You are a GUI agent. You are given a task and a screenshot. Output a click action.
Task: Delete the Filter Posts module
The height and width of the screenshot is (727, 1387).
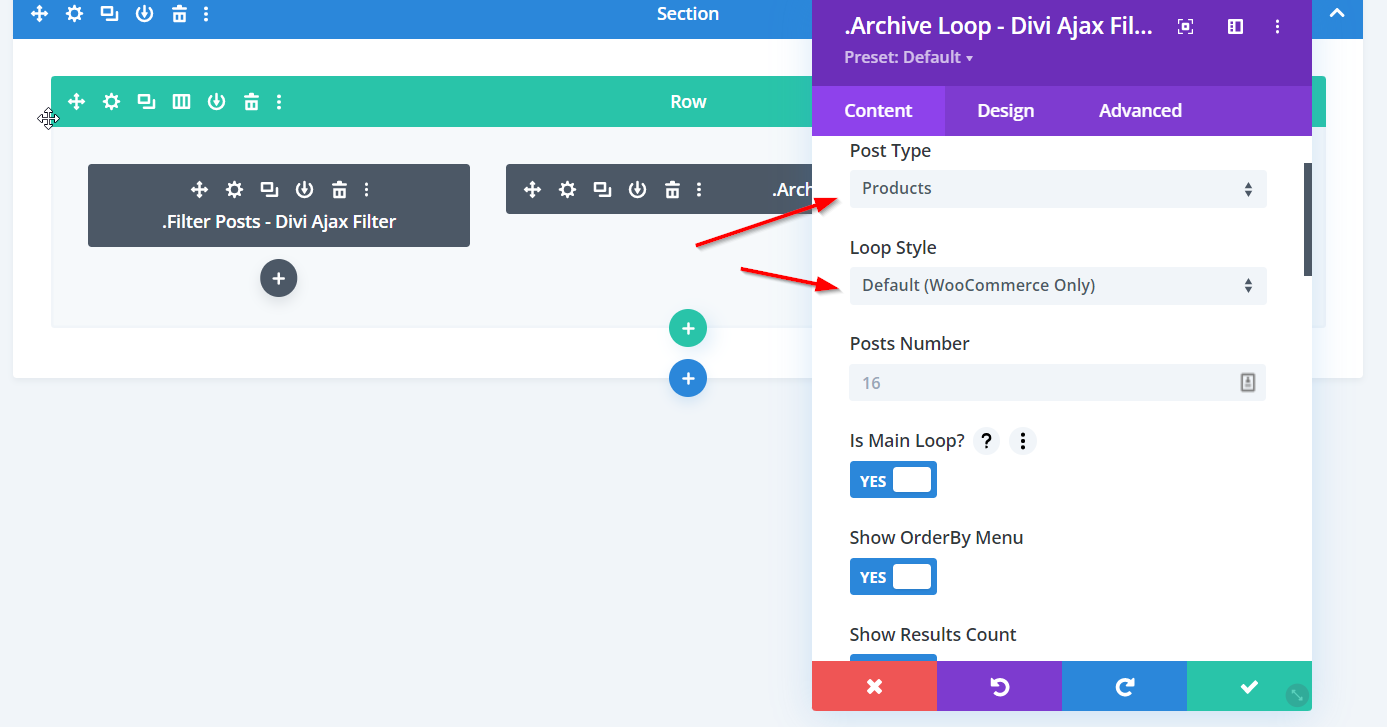point(339,189)
